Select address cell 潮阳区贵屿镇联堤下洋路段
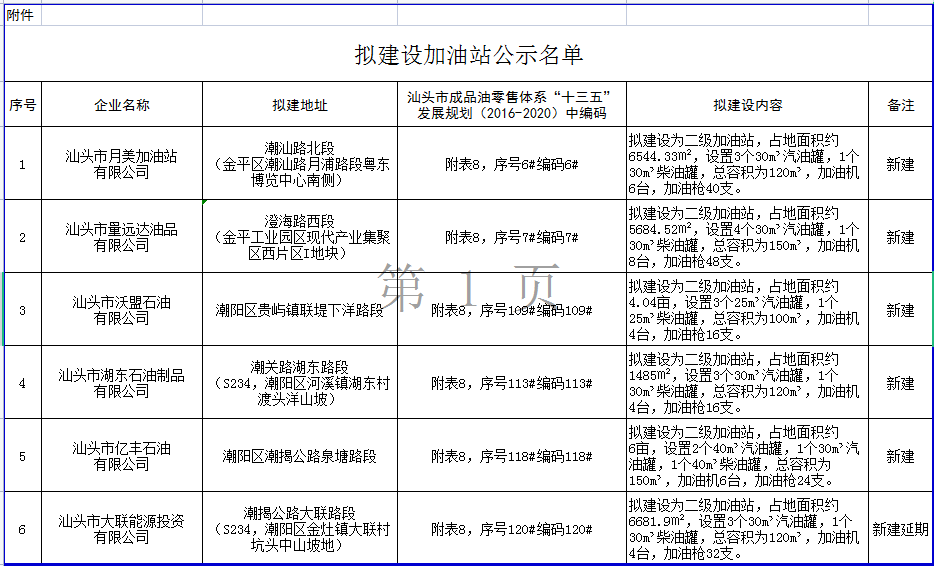 (x=300, y=310)
